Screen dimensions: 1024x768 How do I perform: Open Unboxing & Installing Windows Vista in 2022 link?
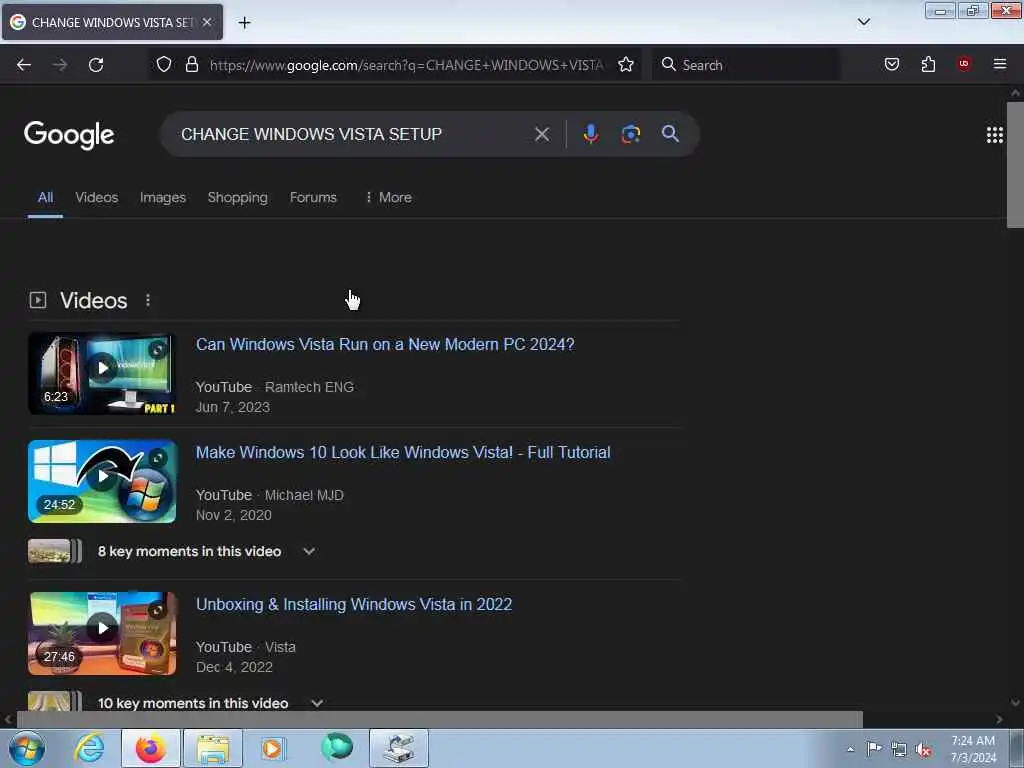click(x=354, y=604)
